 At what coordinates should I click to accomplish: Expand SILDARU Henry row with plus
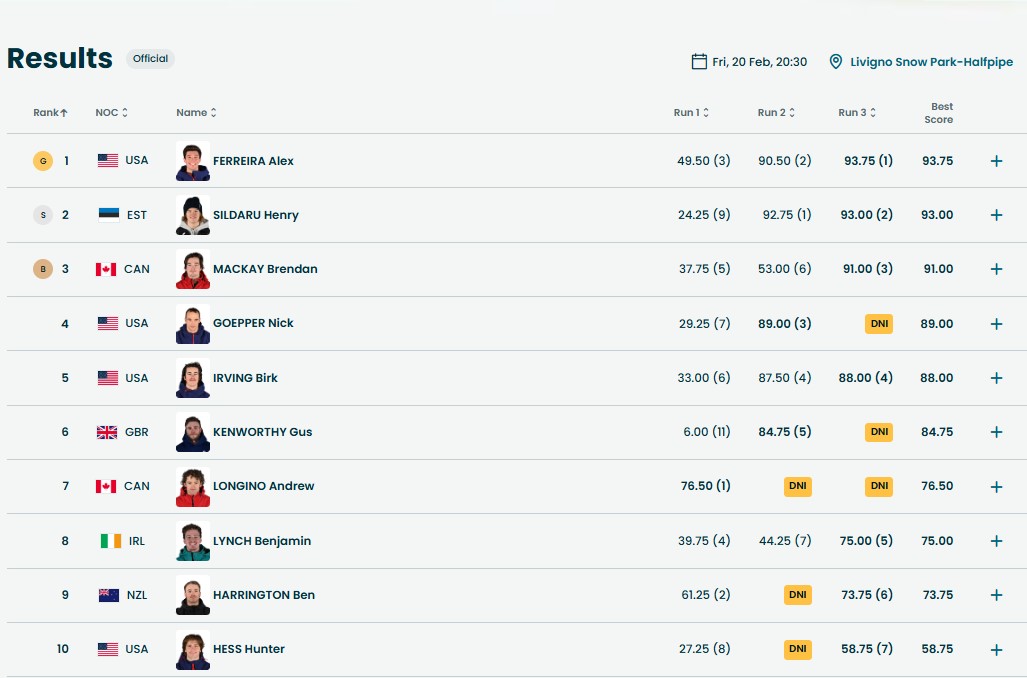point(996,215)
